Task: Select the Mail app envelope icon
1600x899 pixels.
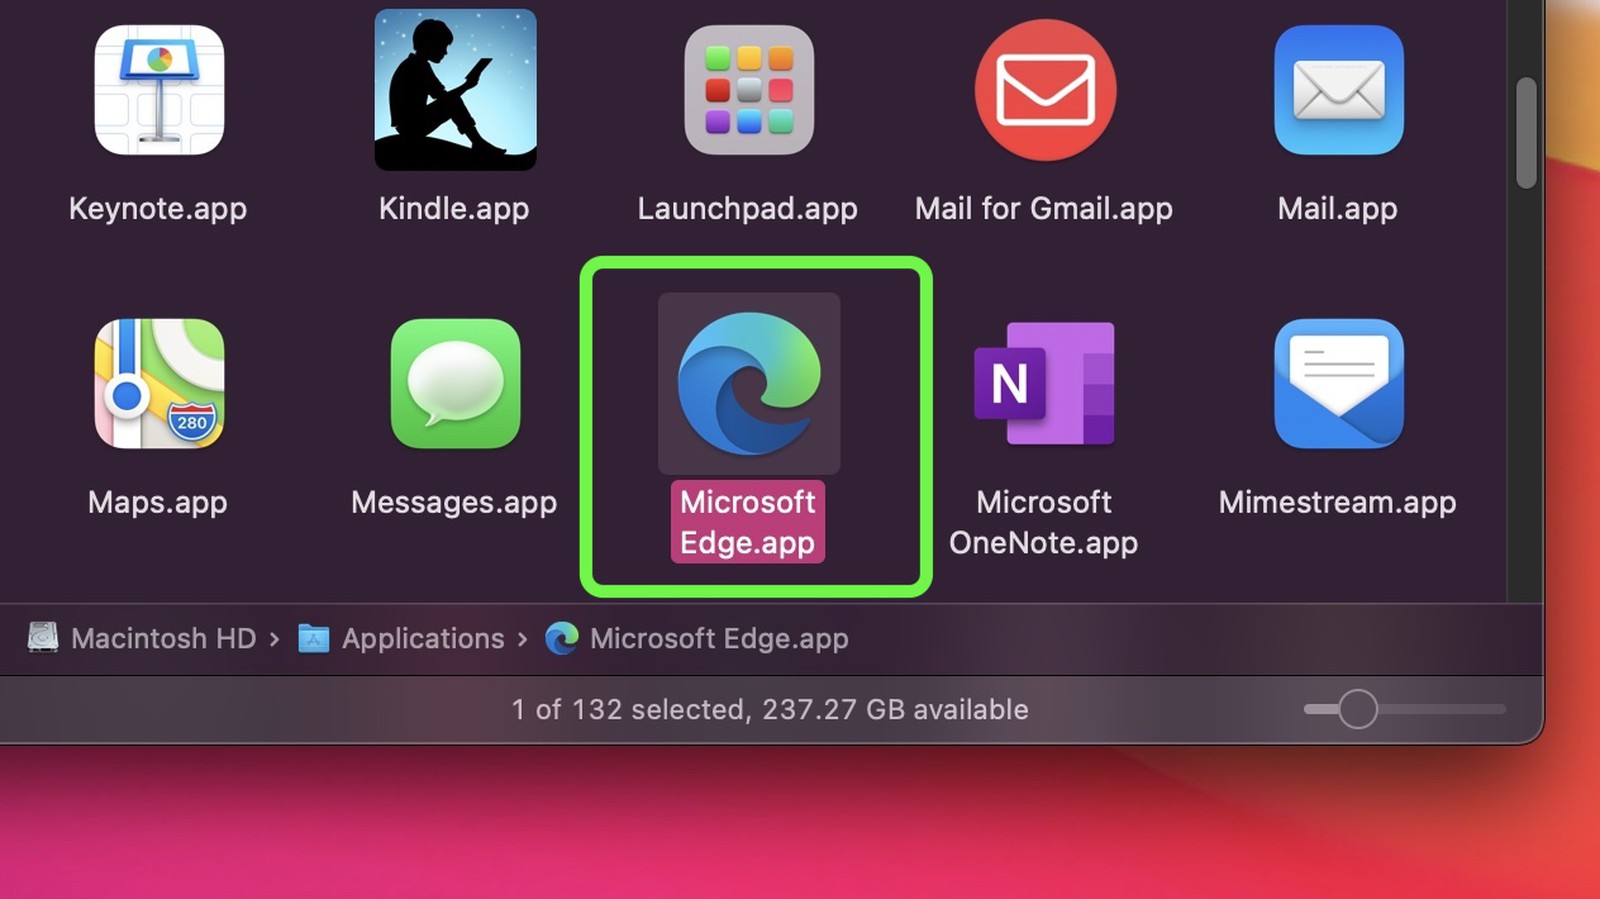Action: click(1339, 90)
